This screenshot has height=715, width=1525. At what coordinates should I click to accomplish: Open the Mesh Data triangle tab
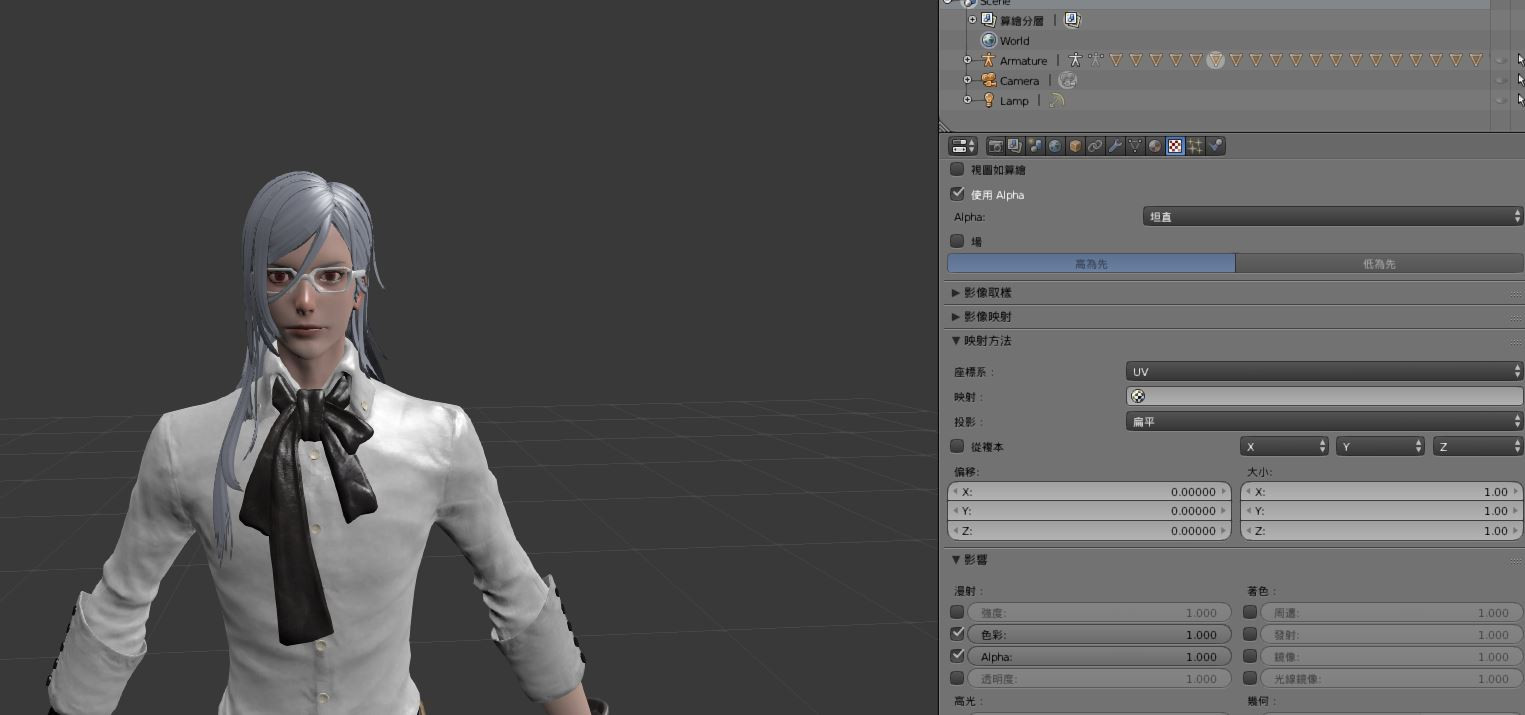click(x=1135, y=146)
